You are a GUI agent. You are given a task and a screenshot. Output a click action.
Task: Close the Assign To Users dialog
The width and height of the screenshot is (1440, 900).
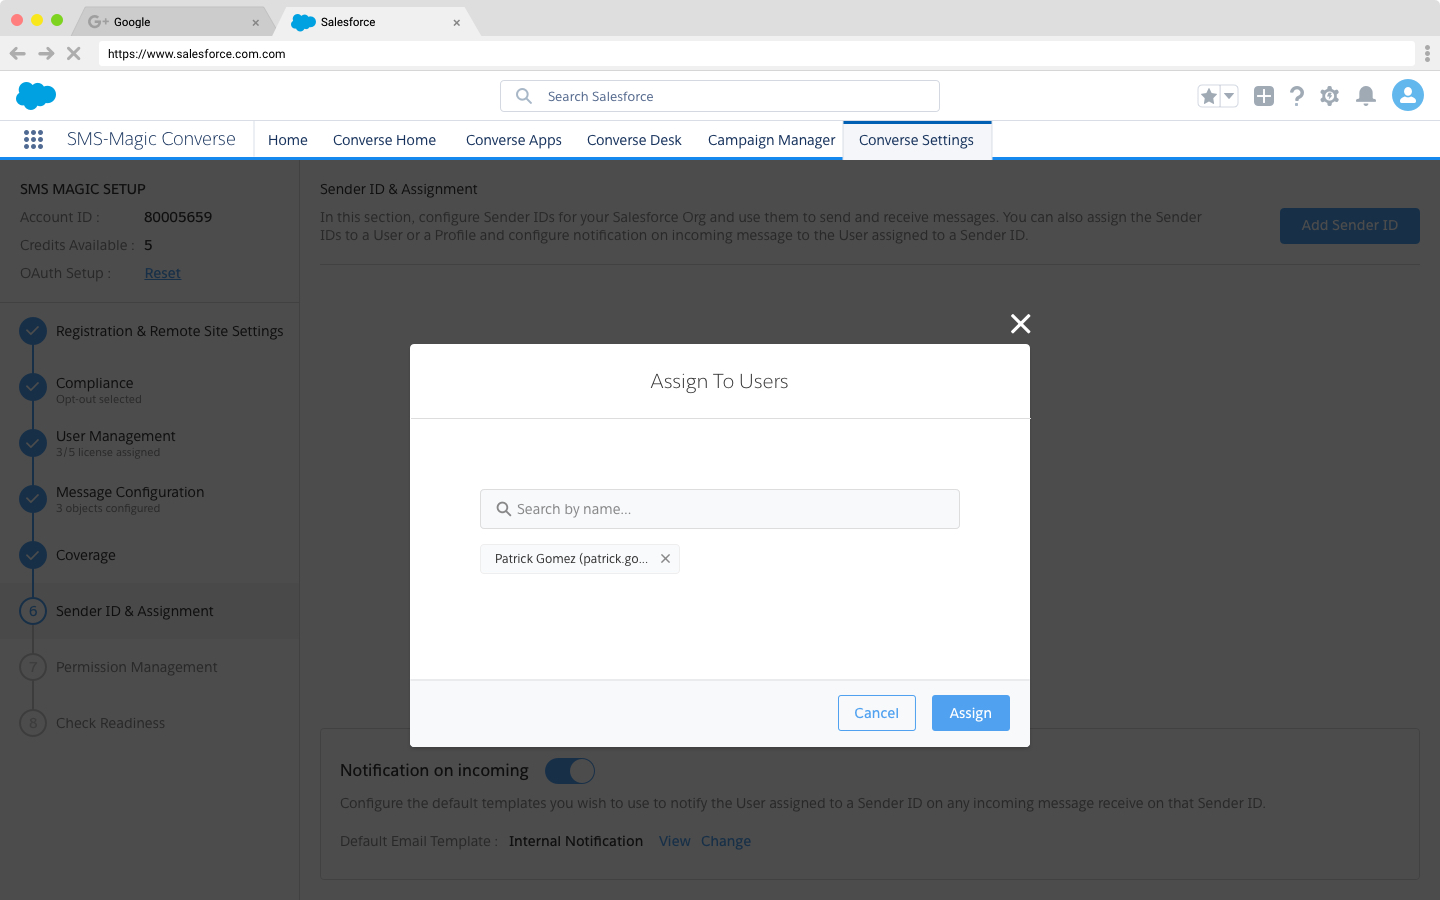[x=1020, y=324]
